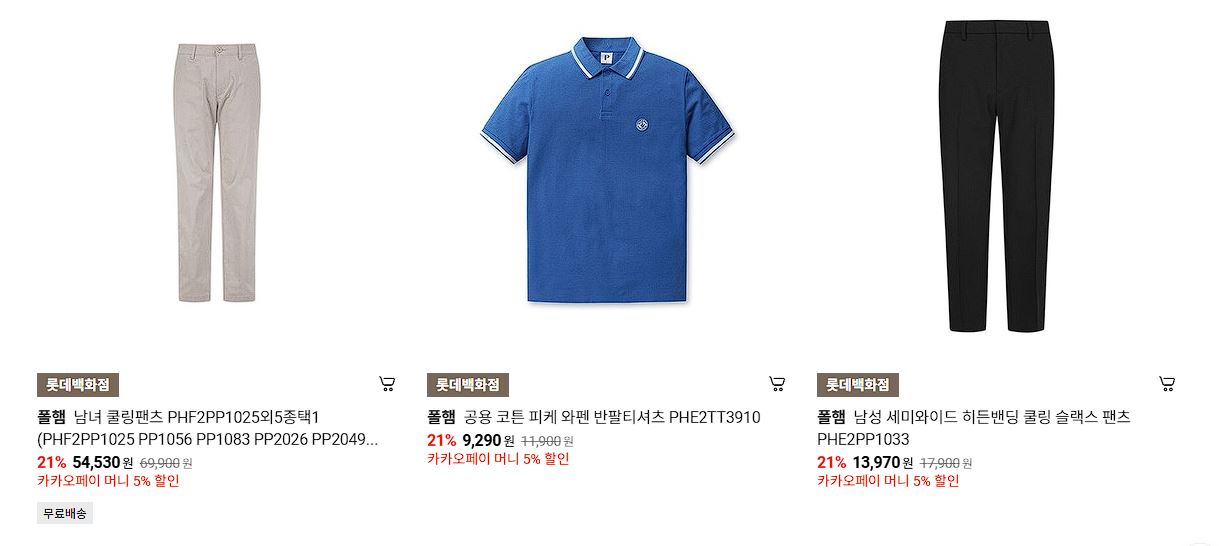
Task: Open the black slacks product image
Action: (997, 175)
